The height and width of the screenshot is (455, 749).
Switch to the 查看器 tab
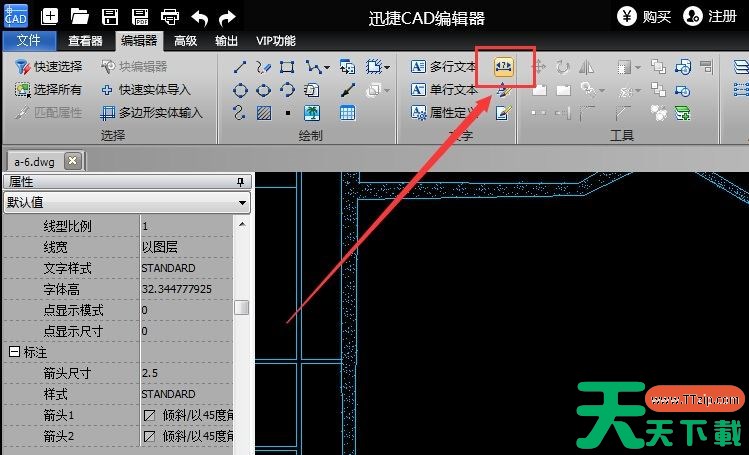click(85, 41)
